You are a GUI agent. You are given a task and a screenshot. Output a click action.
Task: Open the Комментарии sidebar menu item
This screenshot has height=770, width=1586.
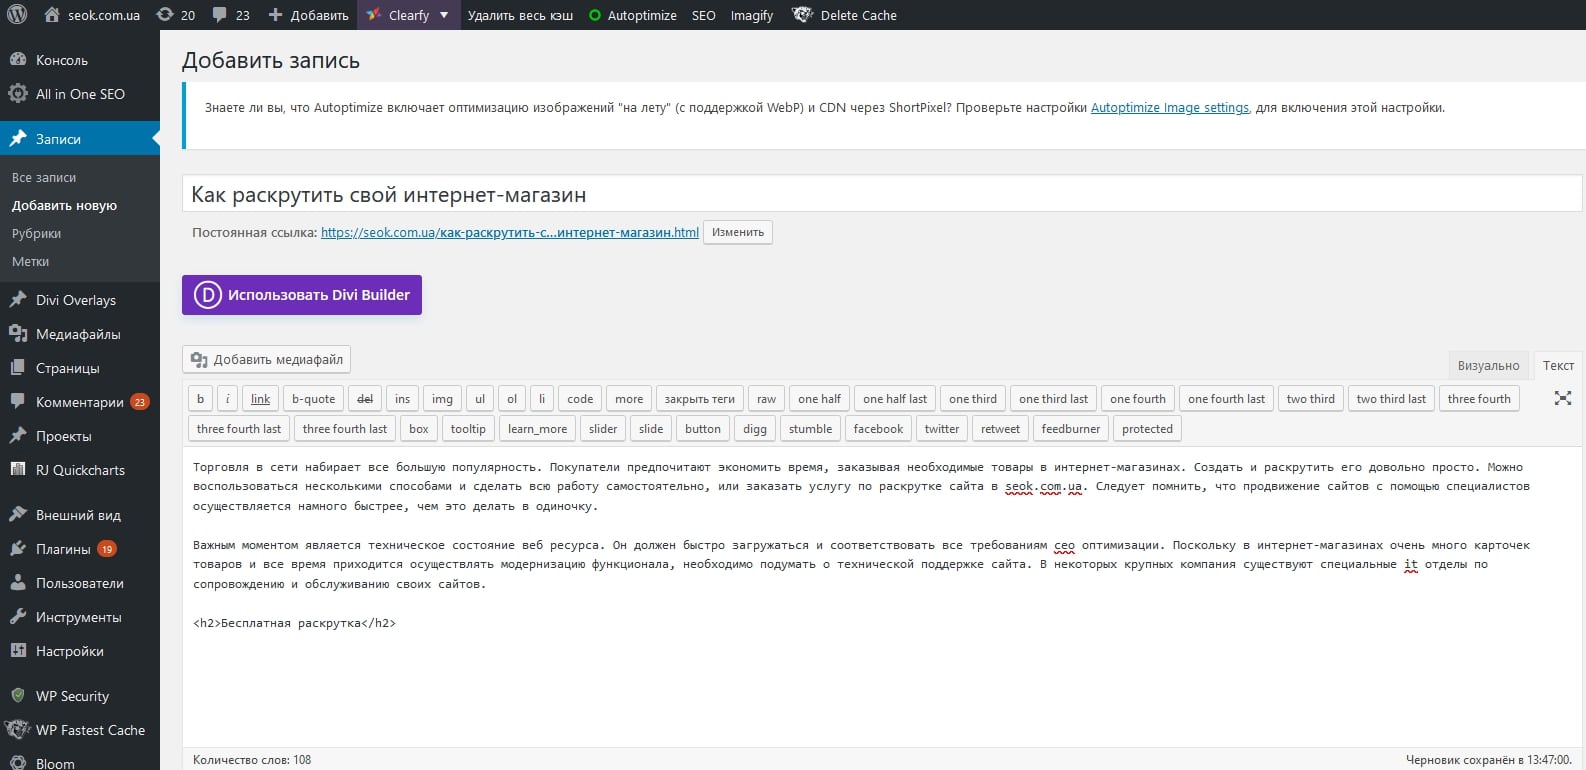pos(80,402)
